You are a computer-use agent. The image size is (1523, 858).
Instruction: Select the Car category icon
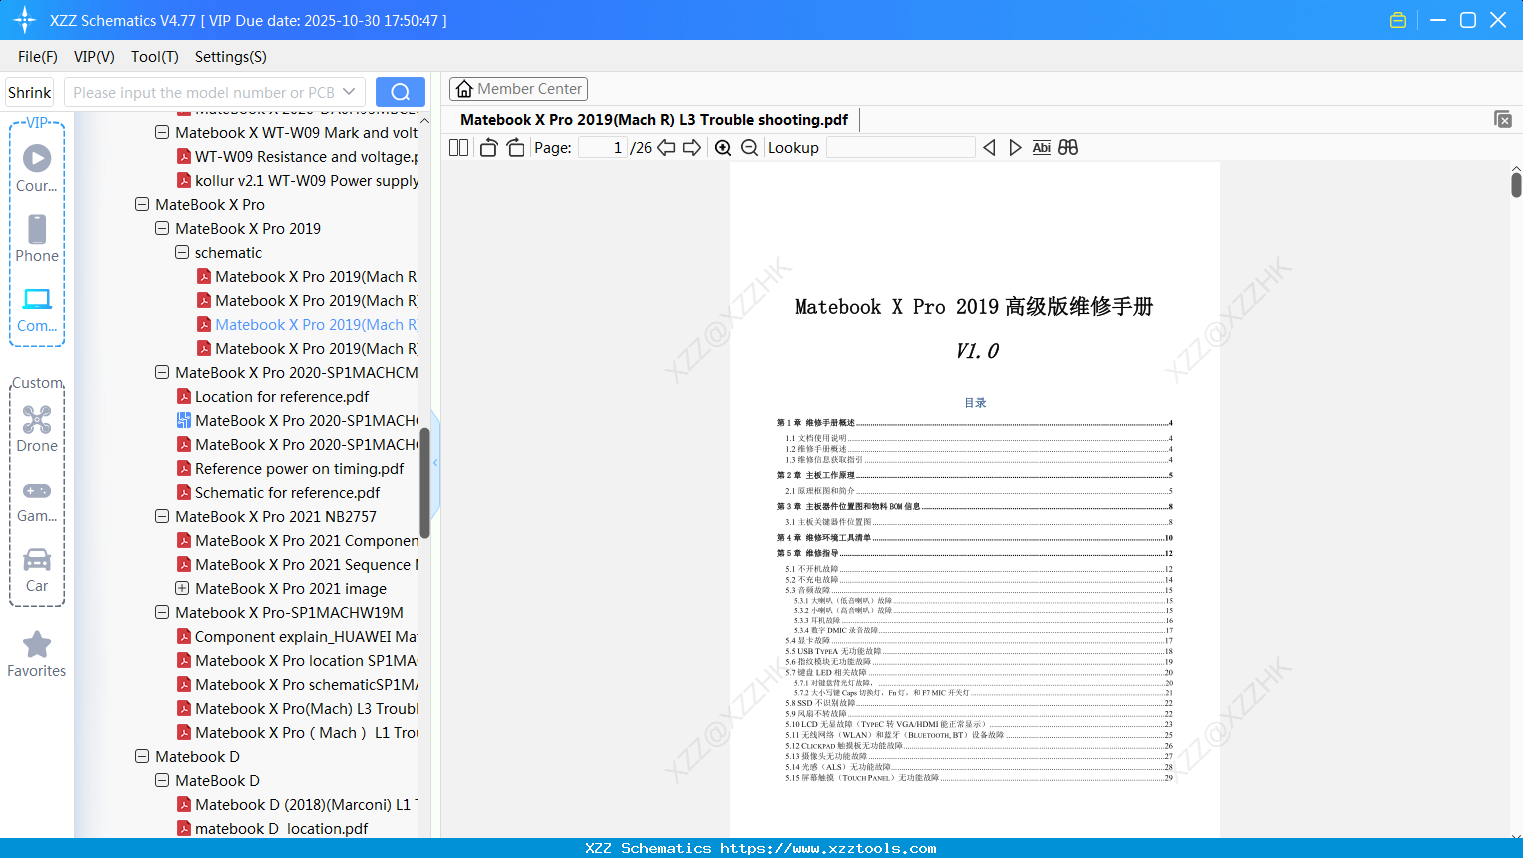point(37,570)
